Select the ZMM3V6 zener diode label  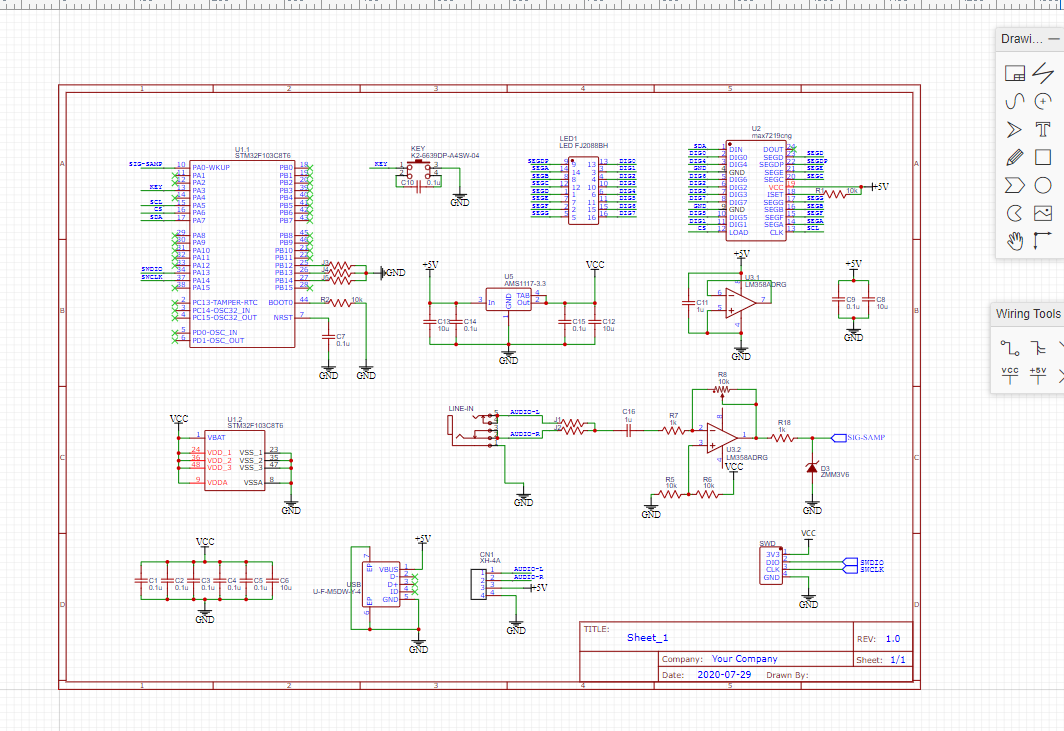click(835, 475)
